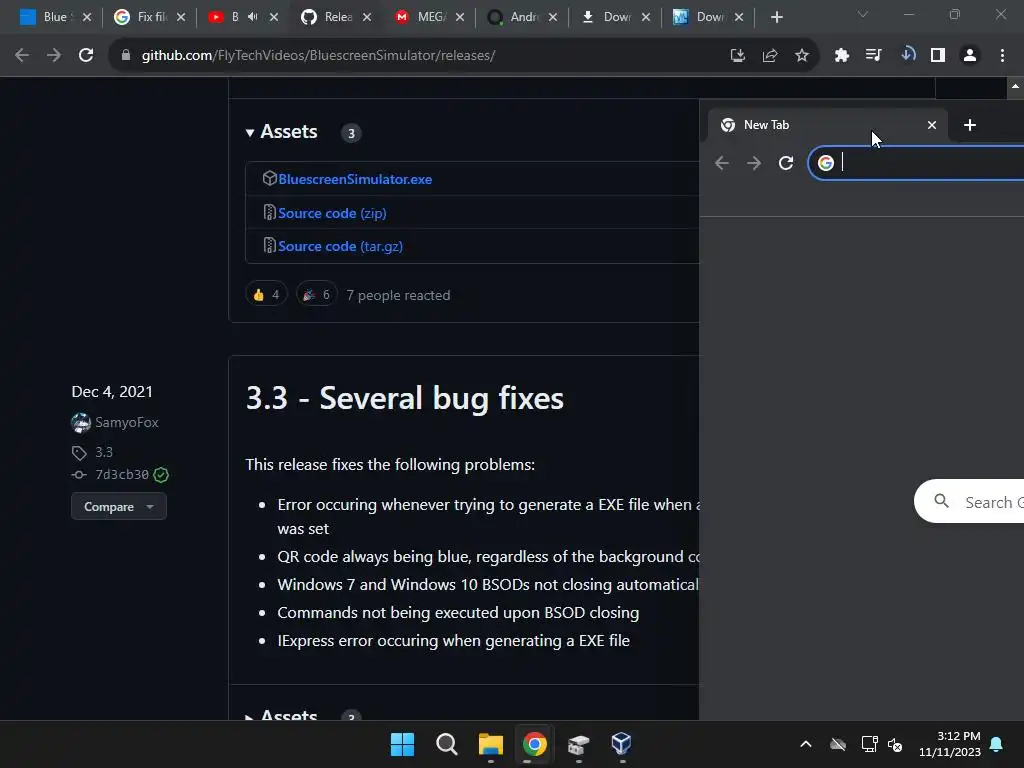Open the 3.3 - Several bug fixes release
1024x768 pixels.
click(x=404, y=398)
